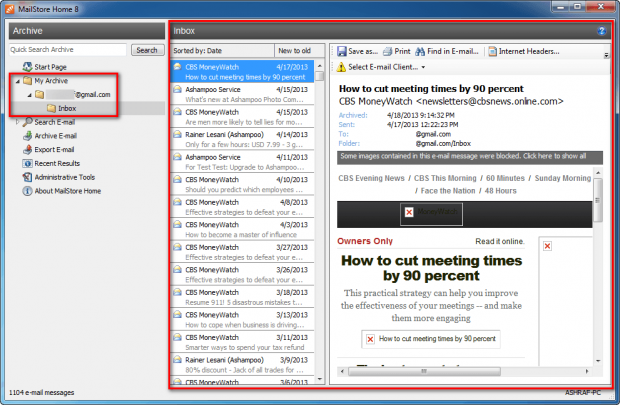Select 'Are men more likely to tell lies' message

(242, 117)
